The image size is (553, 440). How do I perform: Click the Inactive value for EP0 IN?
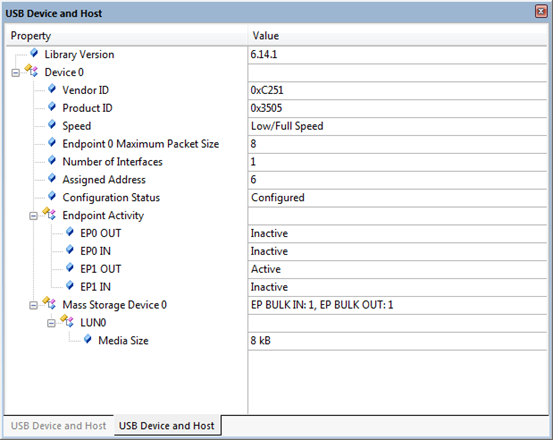(269, 251)
